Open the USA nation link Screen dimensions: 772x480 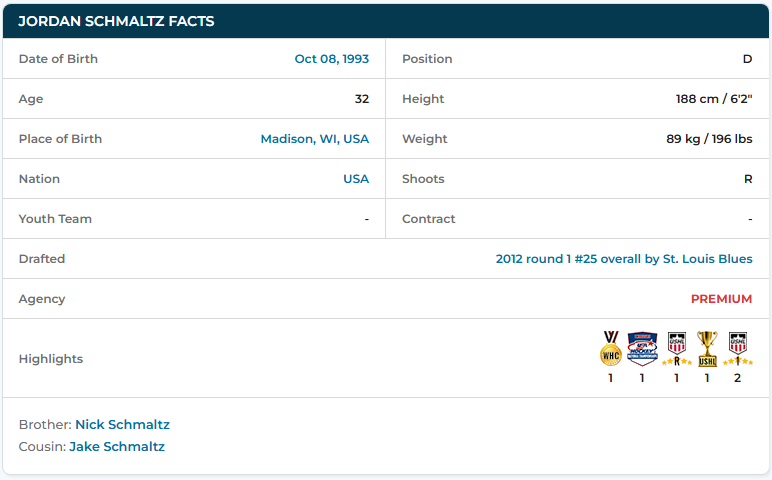coord(356,179)
